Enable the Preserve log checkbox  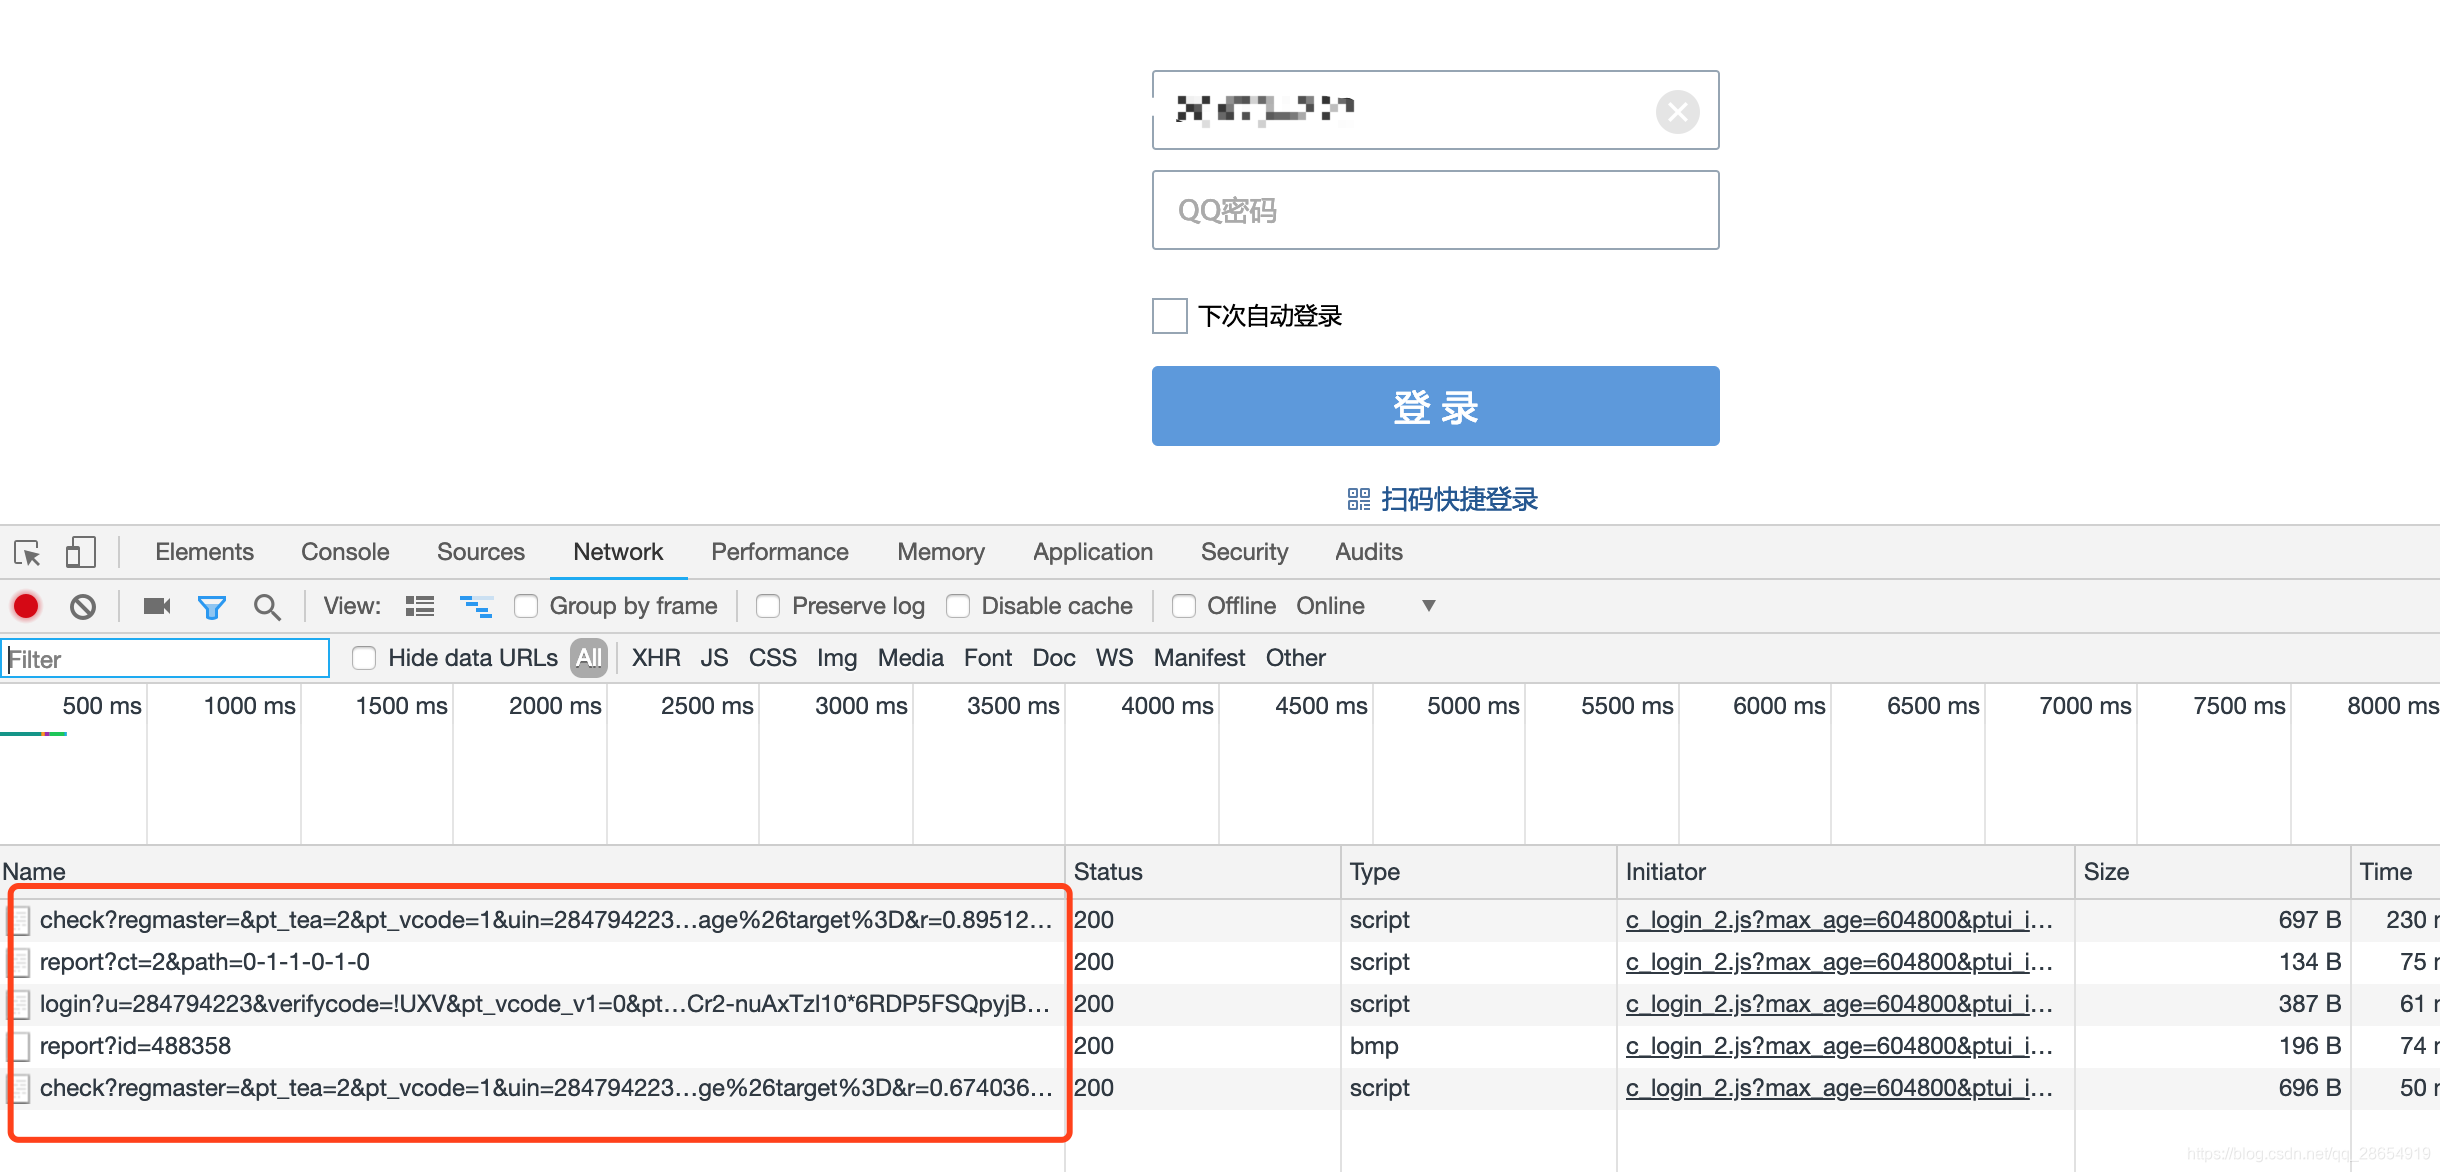768,606
